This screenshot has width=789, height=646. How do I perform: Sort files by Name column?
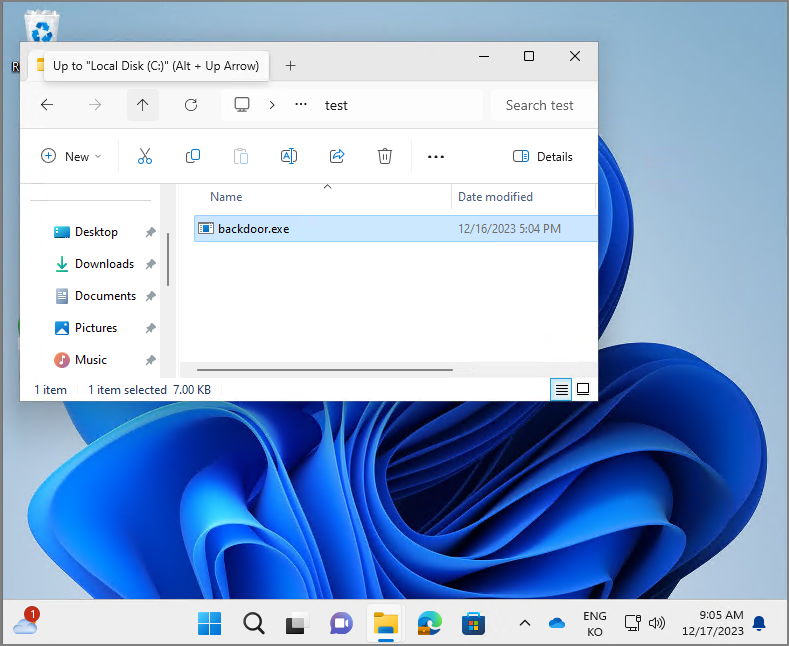pyautogui.click(x=226, y=197)
